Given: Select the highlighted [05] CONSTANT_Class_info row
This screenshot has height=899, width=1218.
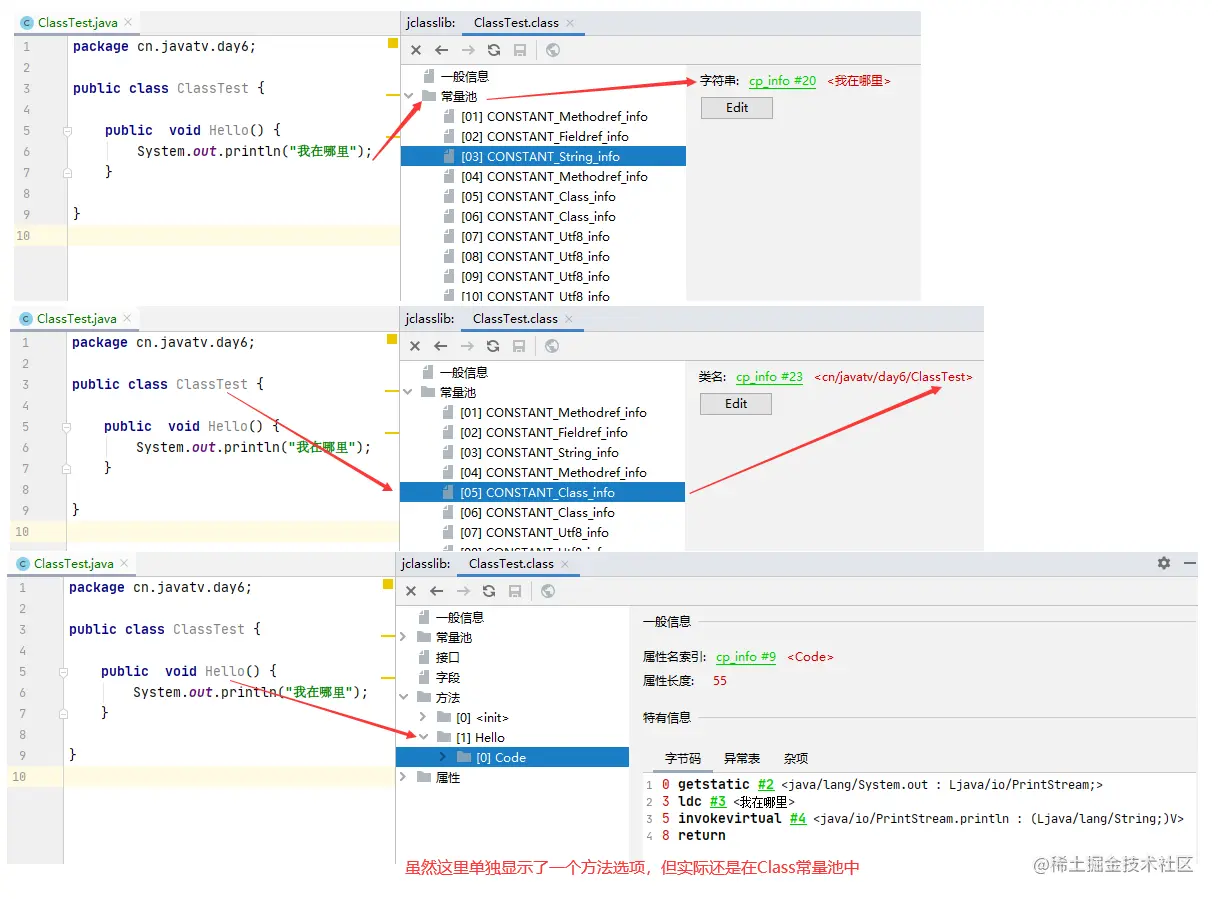Looking at the screenshot, I should [542, 492].
